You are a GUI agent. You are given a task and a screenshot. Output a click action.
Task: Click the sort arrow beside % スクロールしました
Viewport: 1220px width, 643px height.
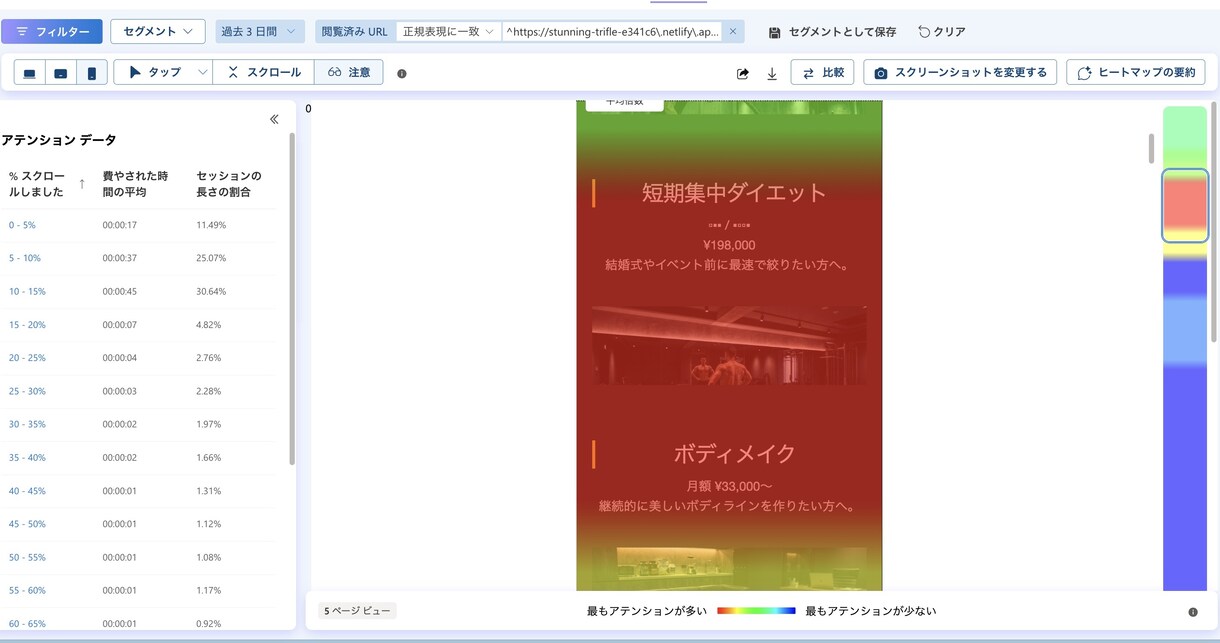click(x=82, y=184)
